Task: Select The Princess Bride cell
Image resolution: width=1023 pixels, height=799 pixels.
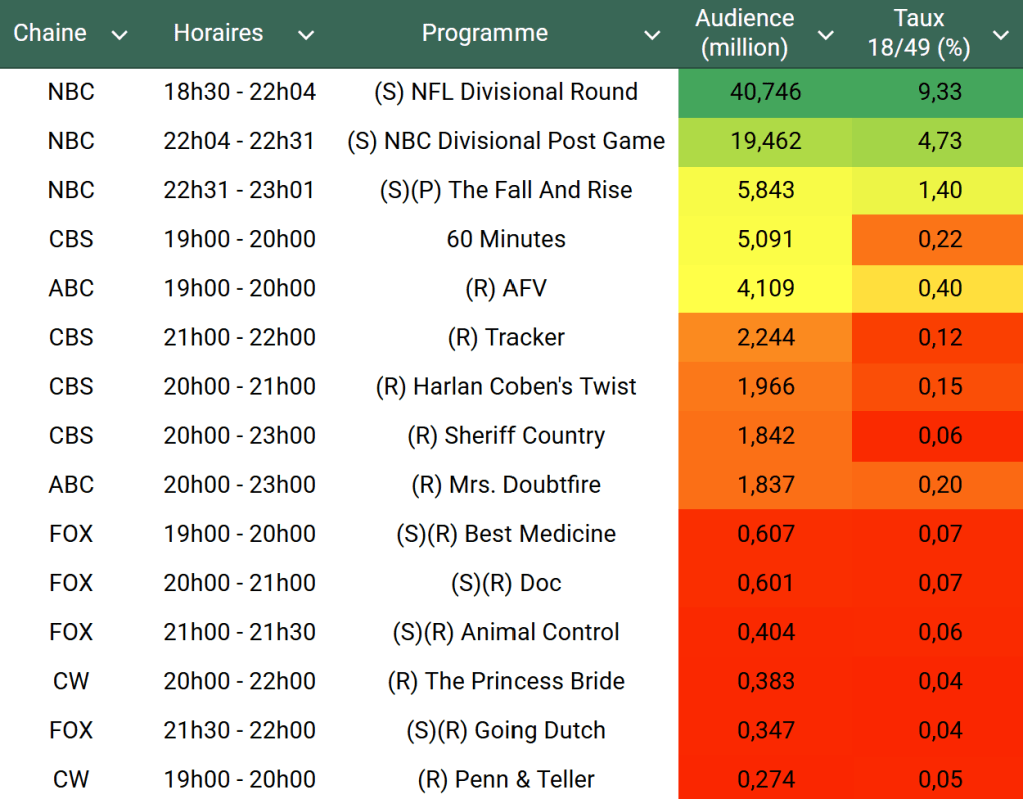Action: tap(506, 681)
